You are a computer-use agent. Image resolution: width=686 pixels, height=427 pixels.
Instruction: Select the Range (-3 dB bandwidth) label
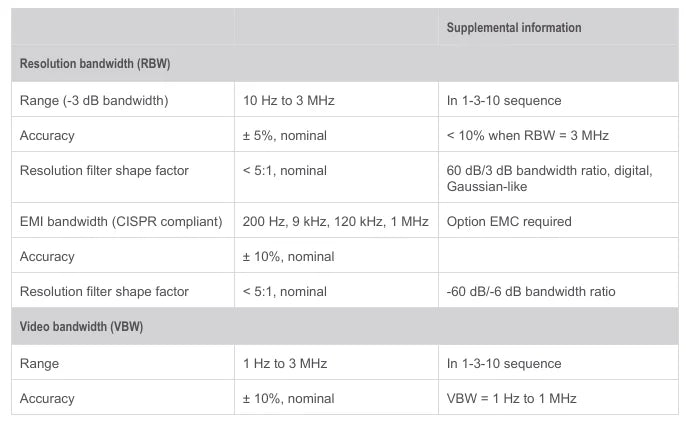(94, 100)
